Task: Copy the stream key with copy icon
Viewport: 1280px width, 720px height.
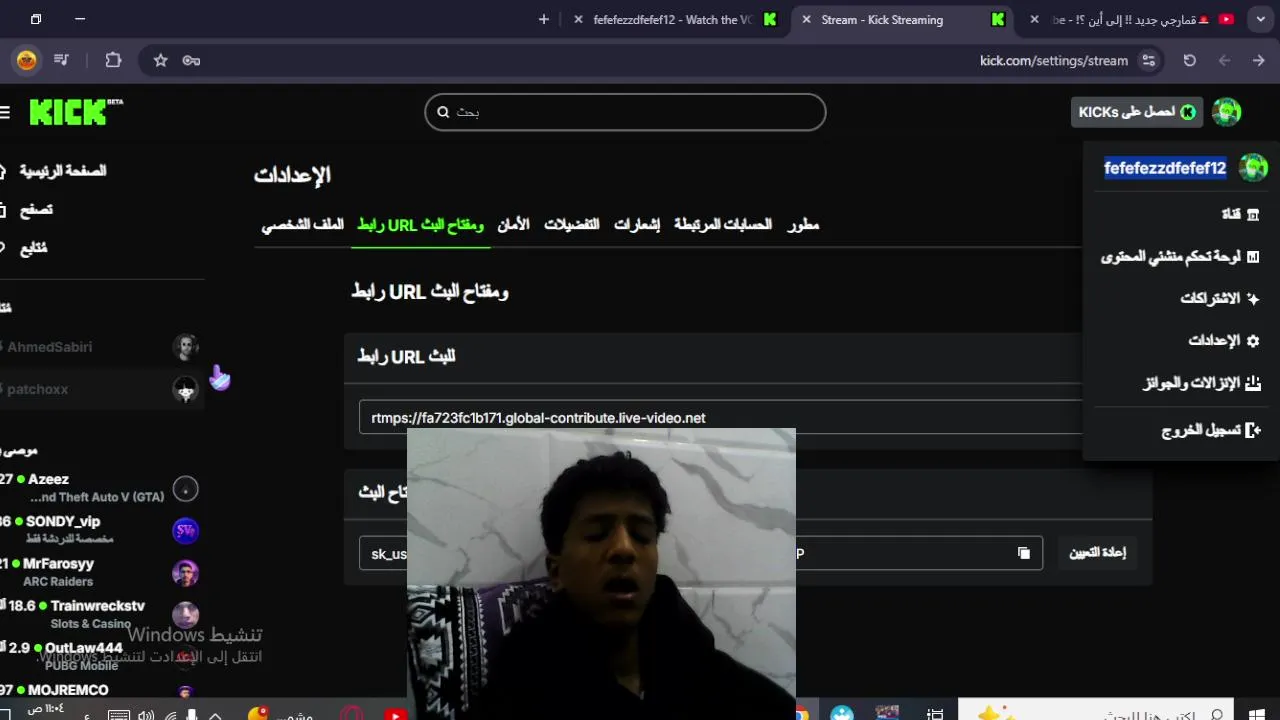Action: [x=1023, y=553]
